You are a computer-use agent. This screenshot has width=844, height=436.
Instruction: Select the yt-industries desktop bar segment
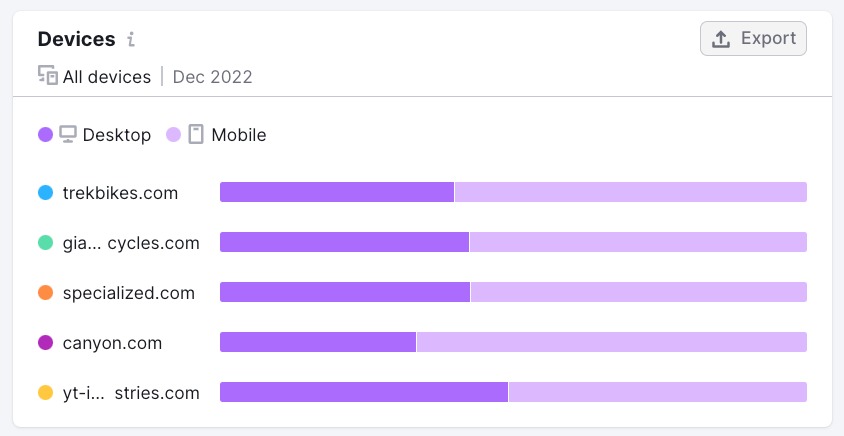pos(364,392)
